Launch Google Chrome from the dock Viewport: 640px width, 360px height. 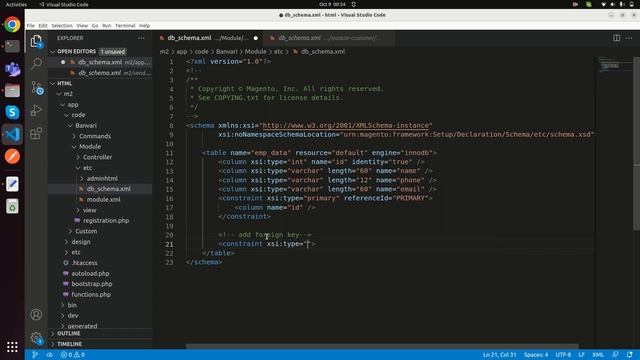coord(12,24)
